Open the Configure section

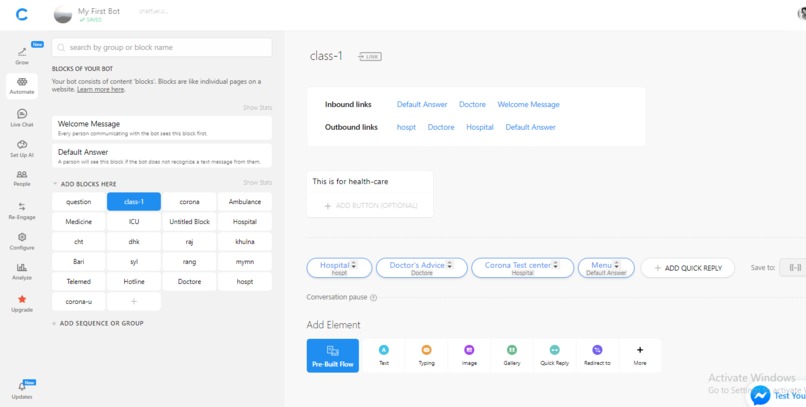22,241
